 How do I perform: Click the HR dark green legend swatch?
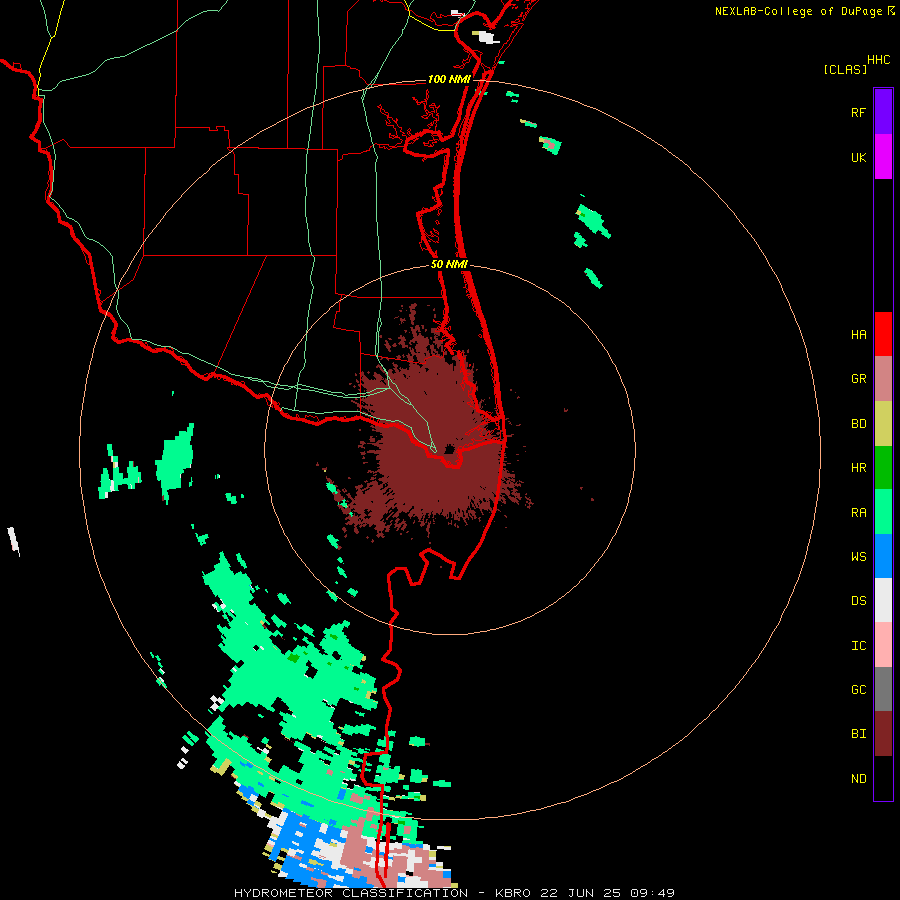coord(883,468)
